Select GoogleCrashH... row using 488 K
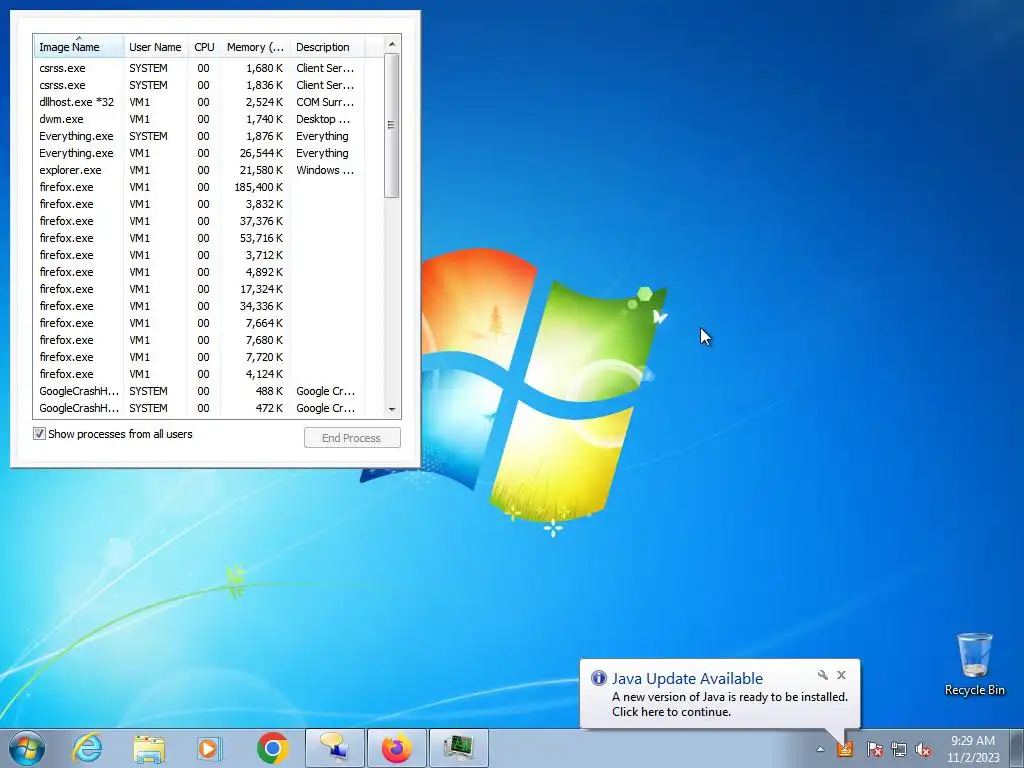 [199, 391]
